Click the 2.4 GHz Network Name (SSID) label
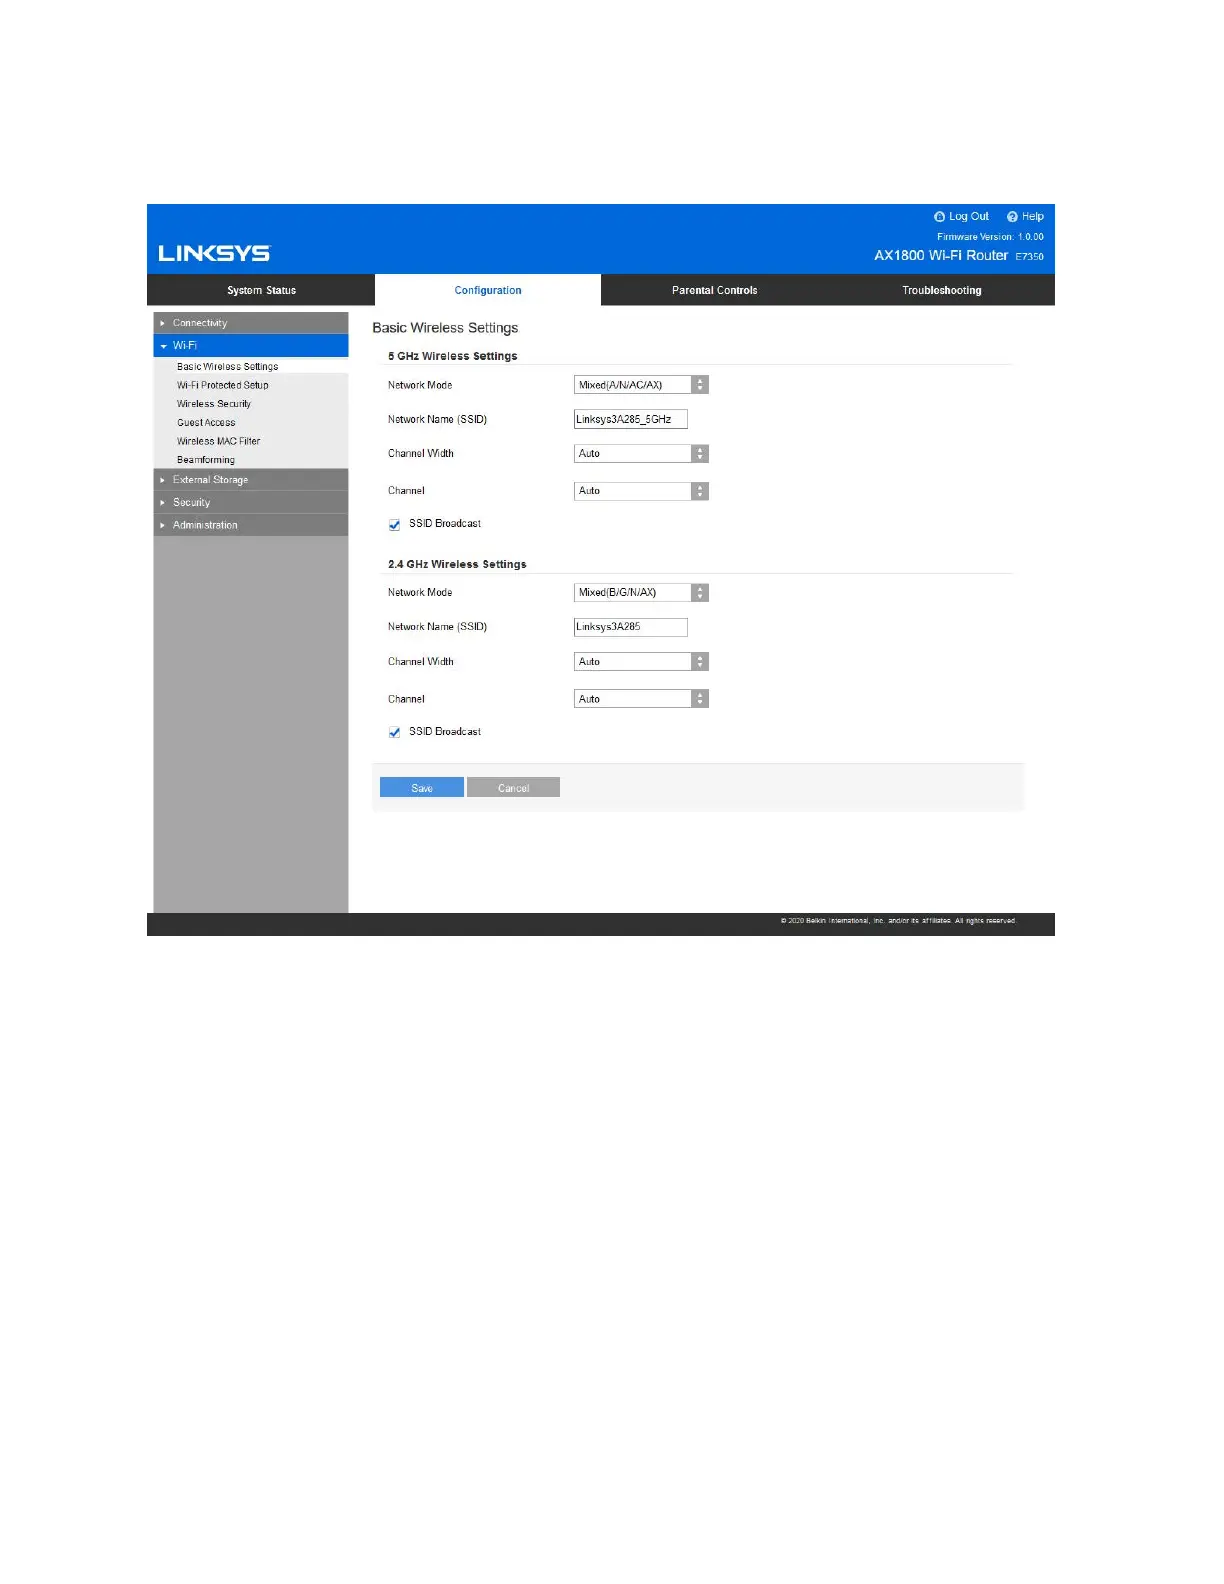This screenshot has height=1584, width=1224. point(437,627)
